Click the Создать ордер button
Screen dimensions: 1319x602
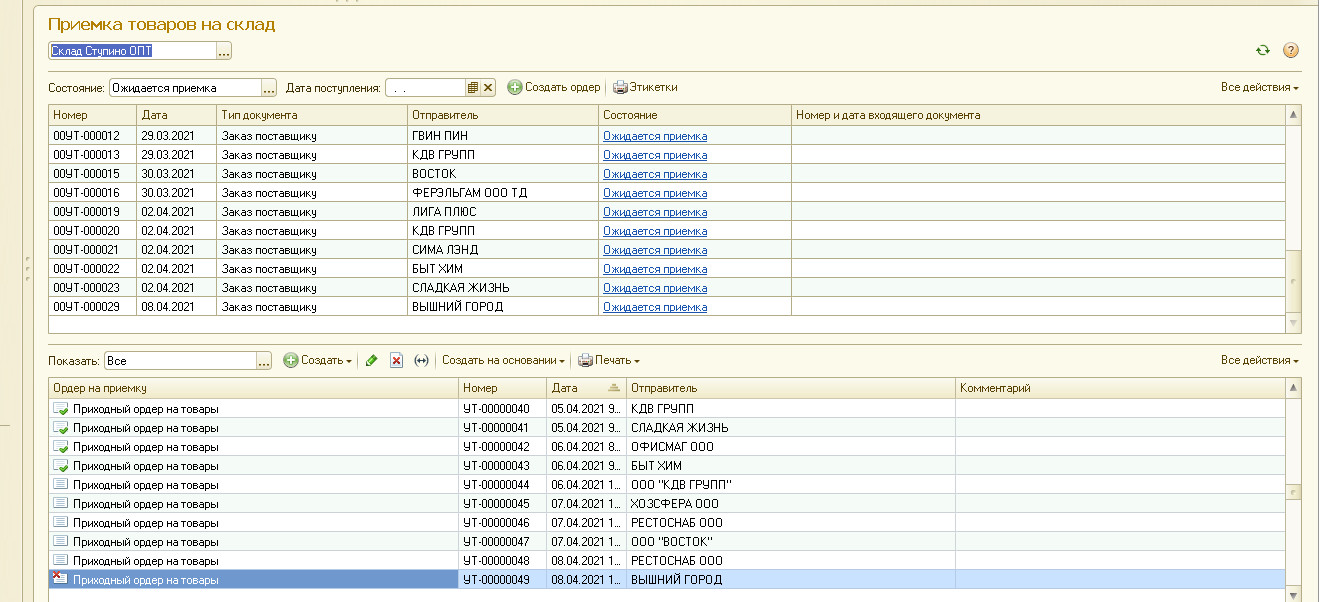coord(553,87)
